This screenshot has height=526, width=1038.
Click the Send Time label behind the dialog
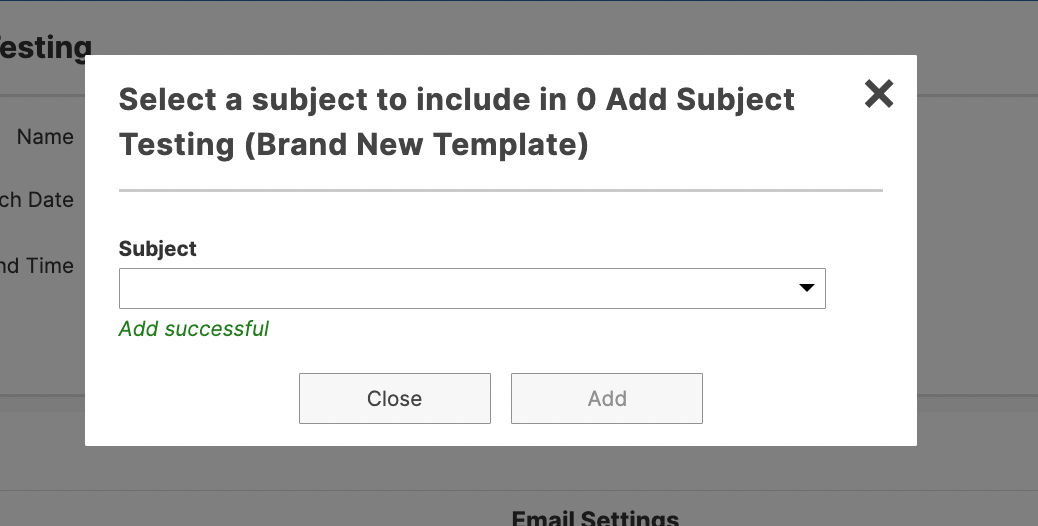[36, 266]
